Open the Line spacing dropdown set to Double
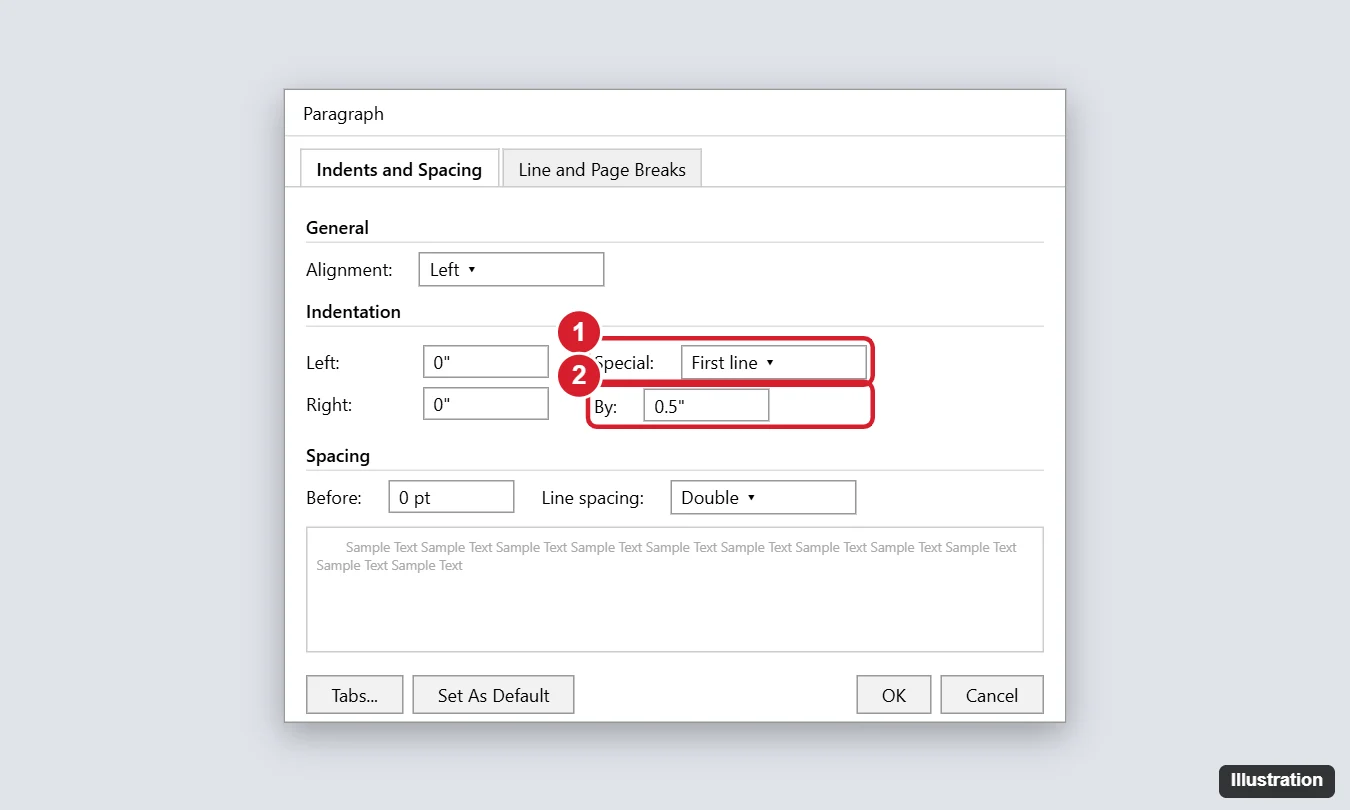 coord(763,497)
